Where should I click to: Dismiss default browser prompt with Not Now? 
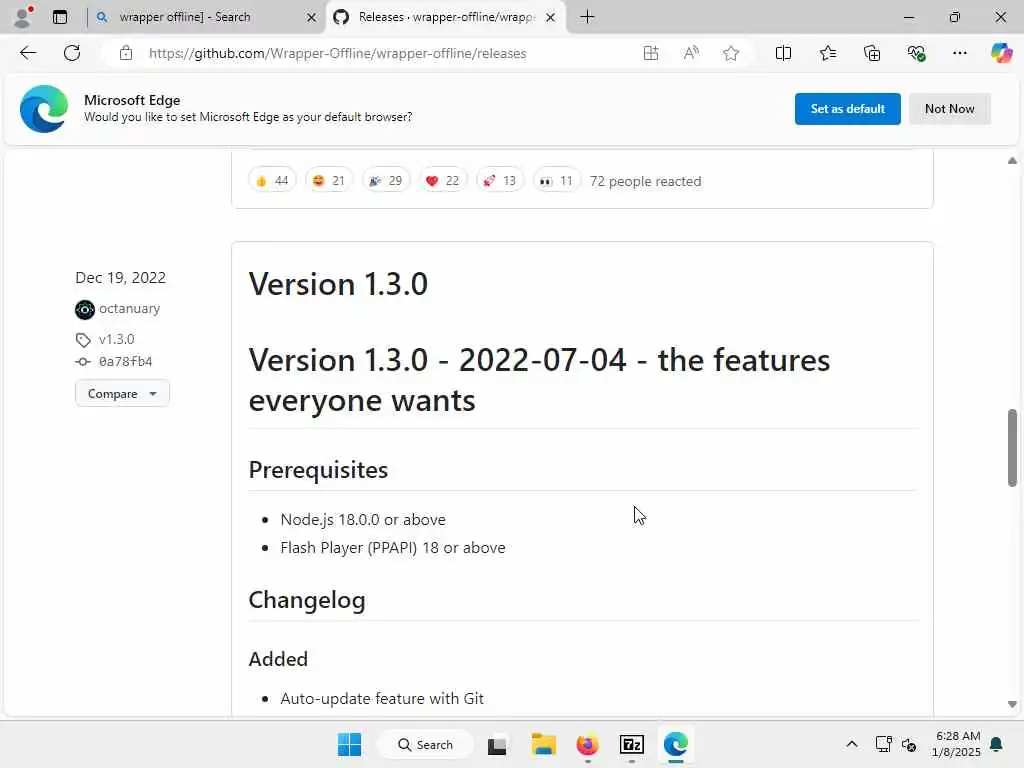point(950,109)
